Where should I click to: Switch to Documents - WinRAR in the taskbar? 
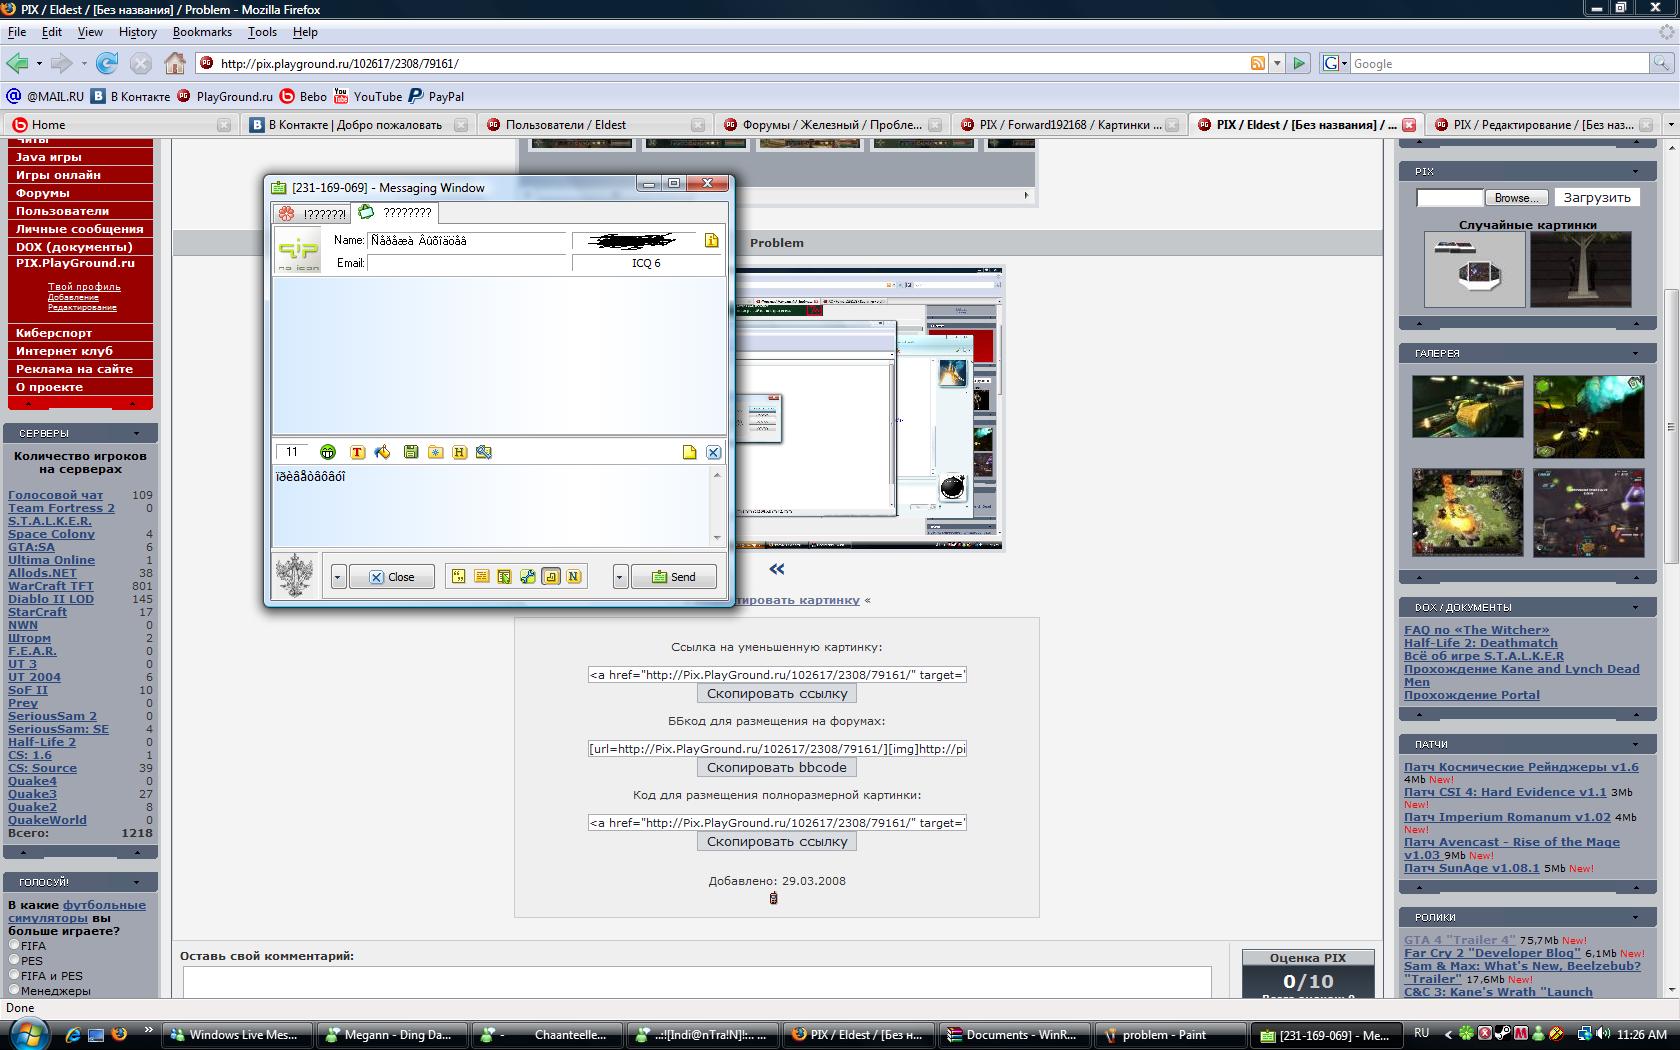point(1016,1035)
